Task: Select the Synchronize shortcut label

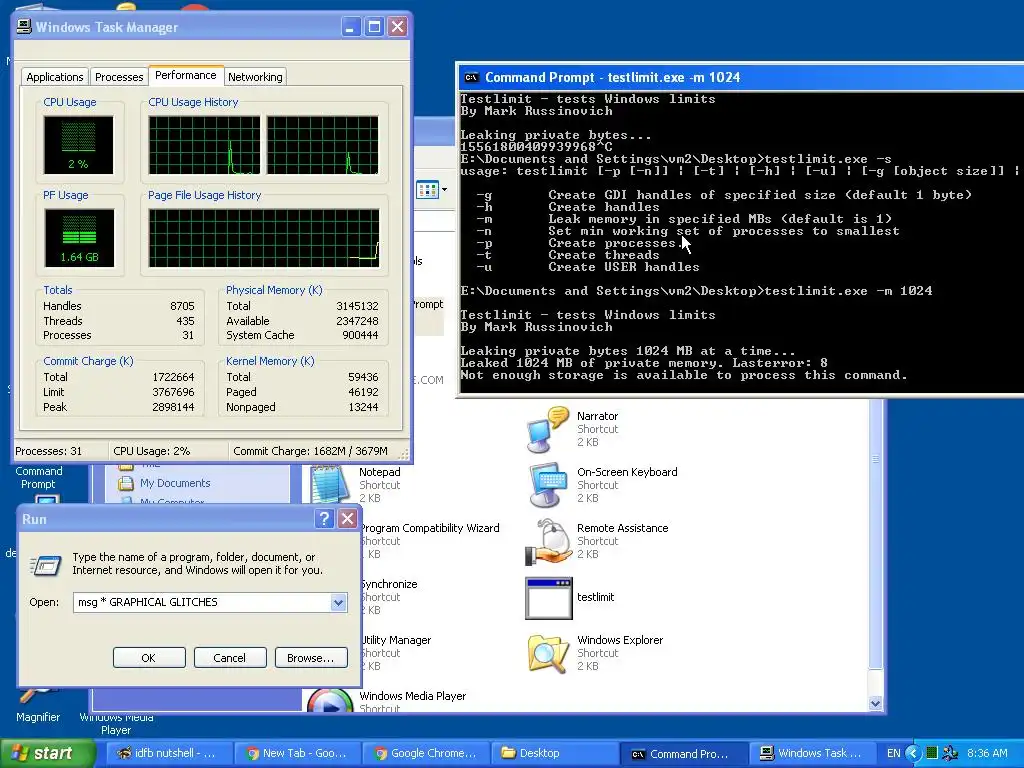Action: point(389,584)
